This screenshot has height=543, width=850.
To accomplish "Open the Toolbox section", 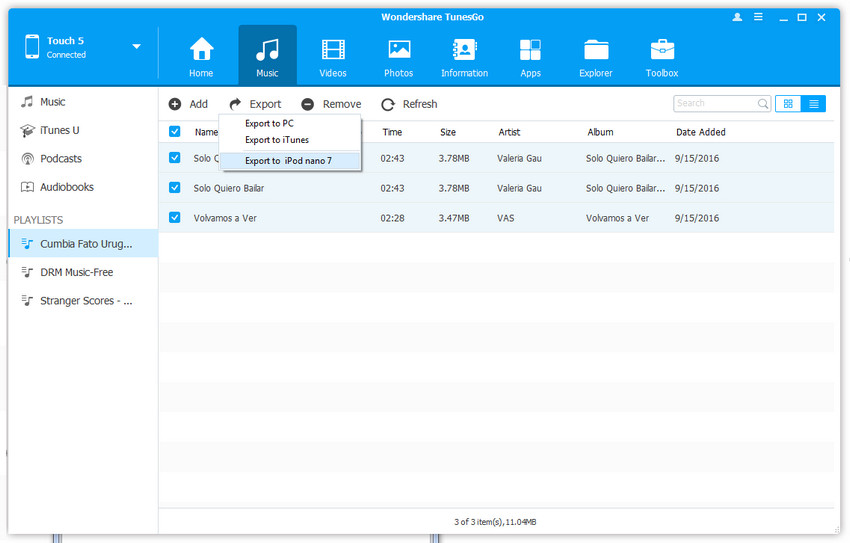I will click(662, 56).
